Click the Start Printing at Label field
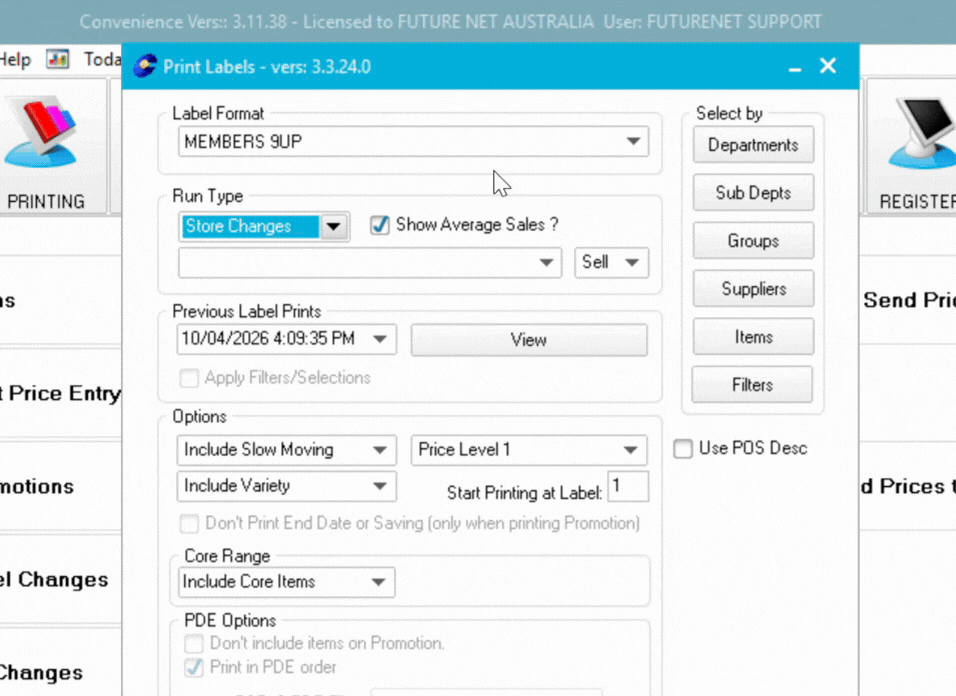The width and height of the screenshot is (956, 696). pyautogui.click(x=628, y=487)
